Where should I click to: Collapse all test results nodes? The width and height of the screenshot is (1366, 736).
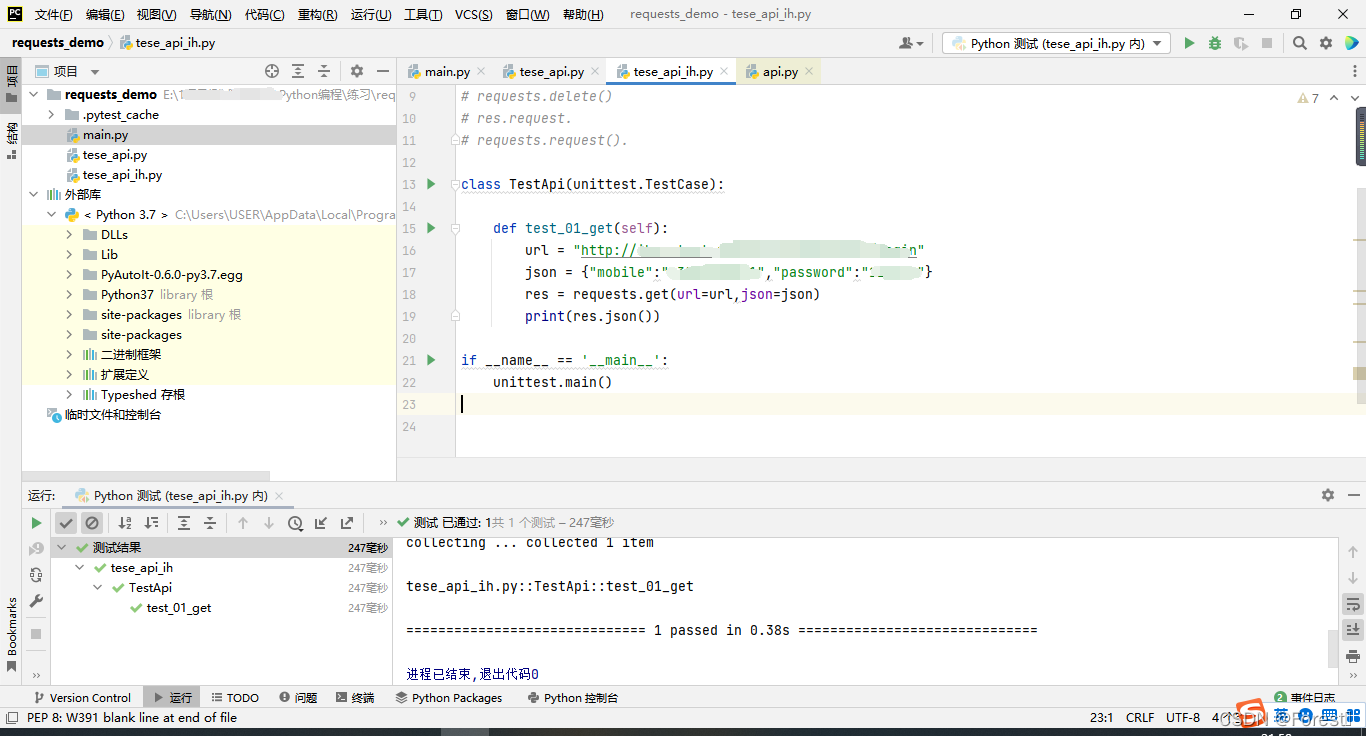(x=210, y=523)
